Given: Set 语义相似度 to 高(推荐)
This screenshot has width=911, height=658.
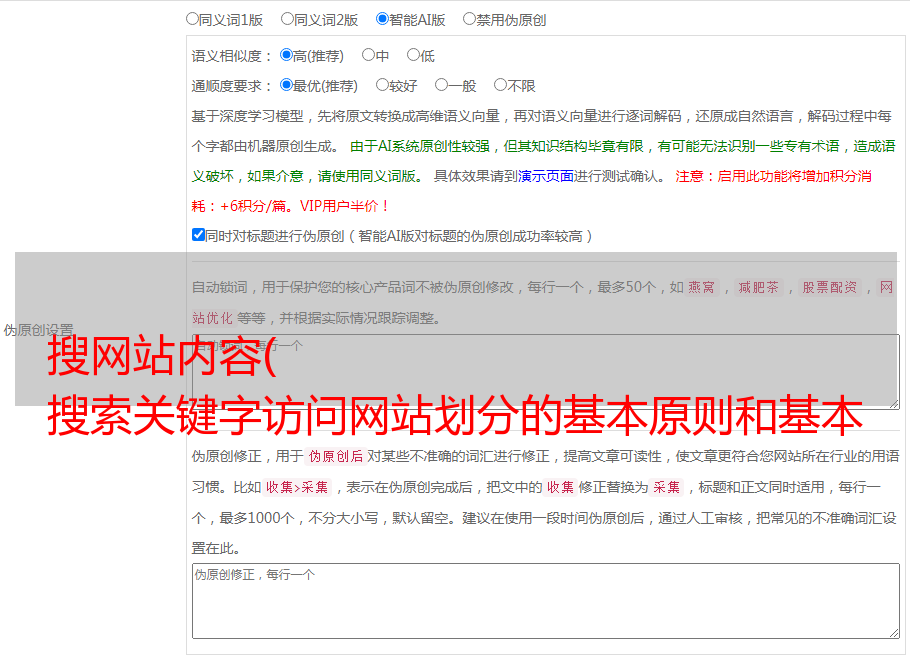Looking at the screenshot, I should click(x=286, y=55).
